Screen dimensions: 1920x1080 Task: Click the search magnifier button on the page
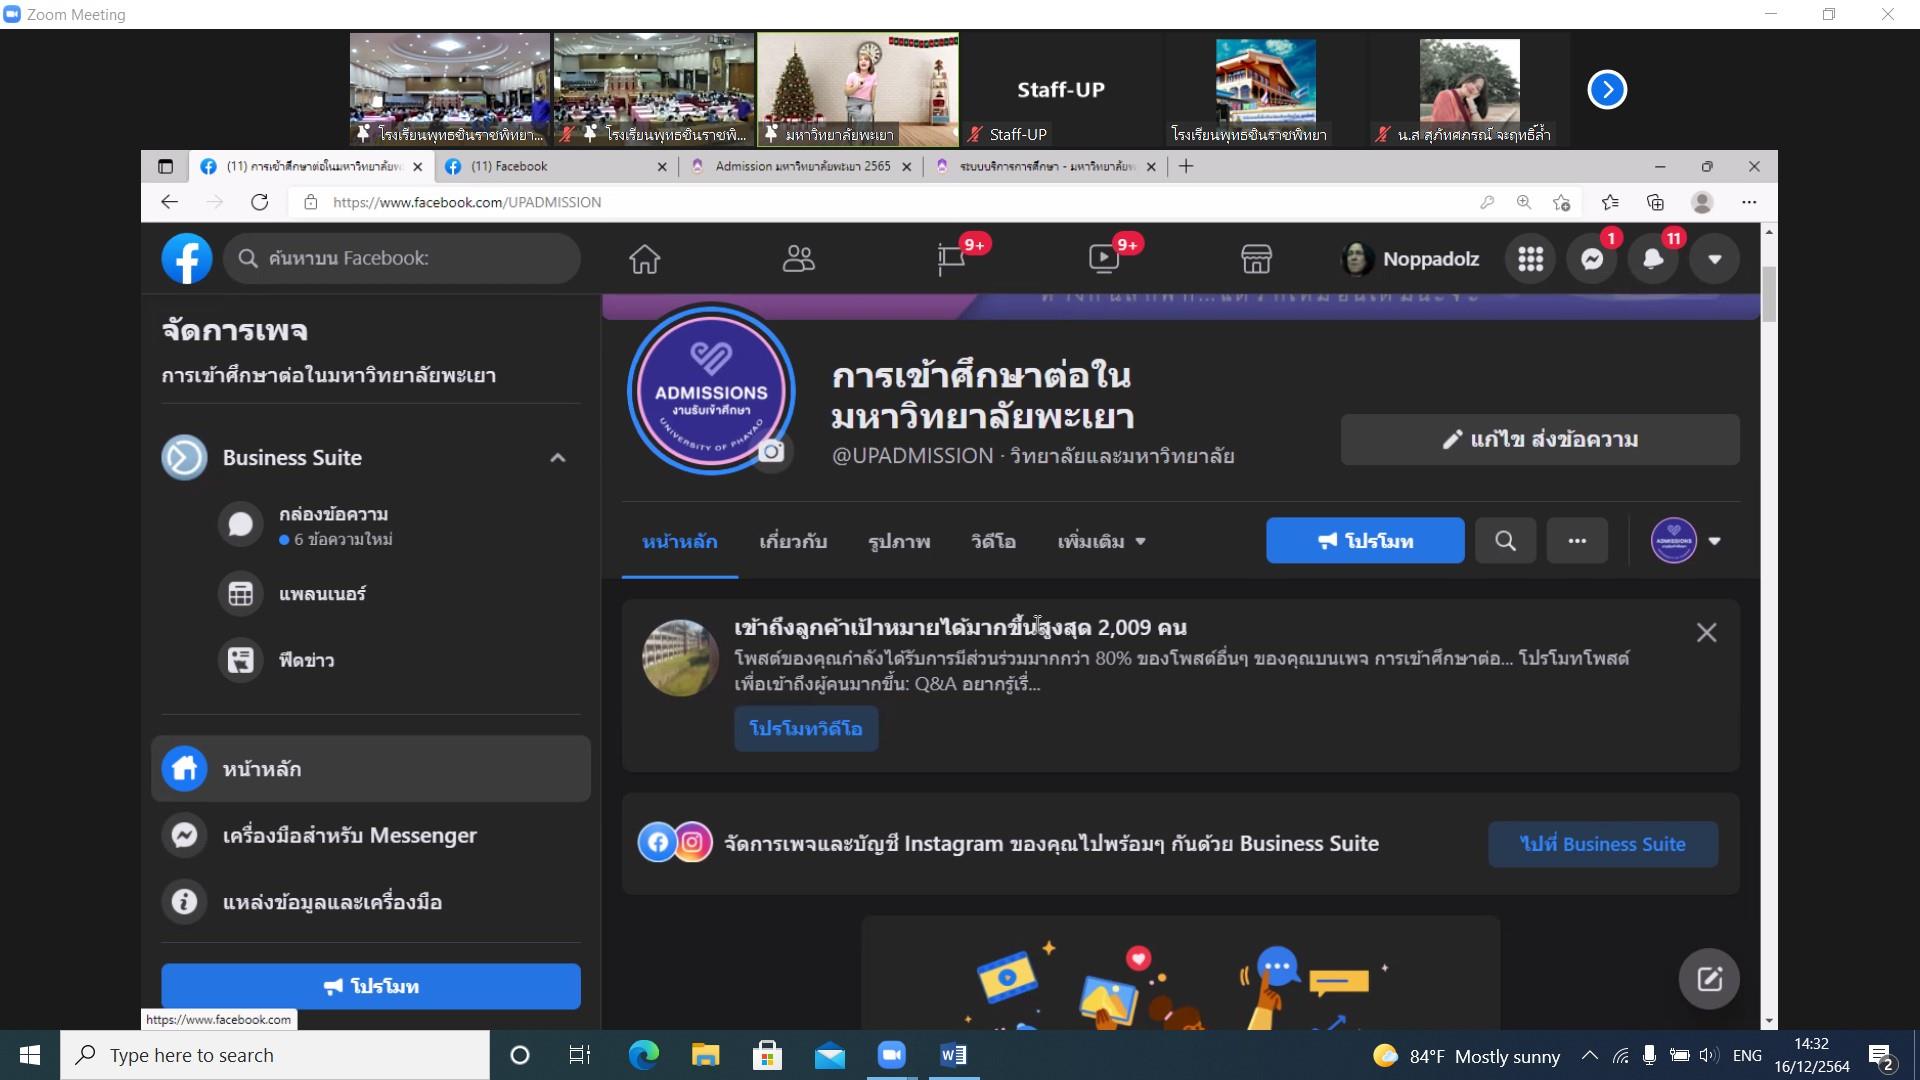coord(1505,541)
